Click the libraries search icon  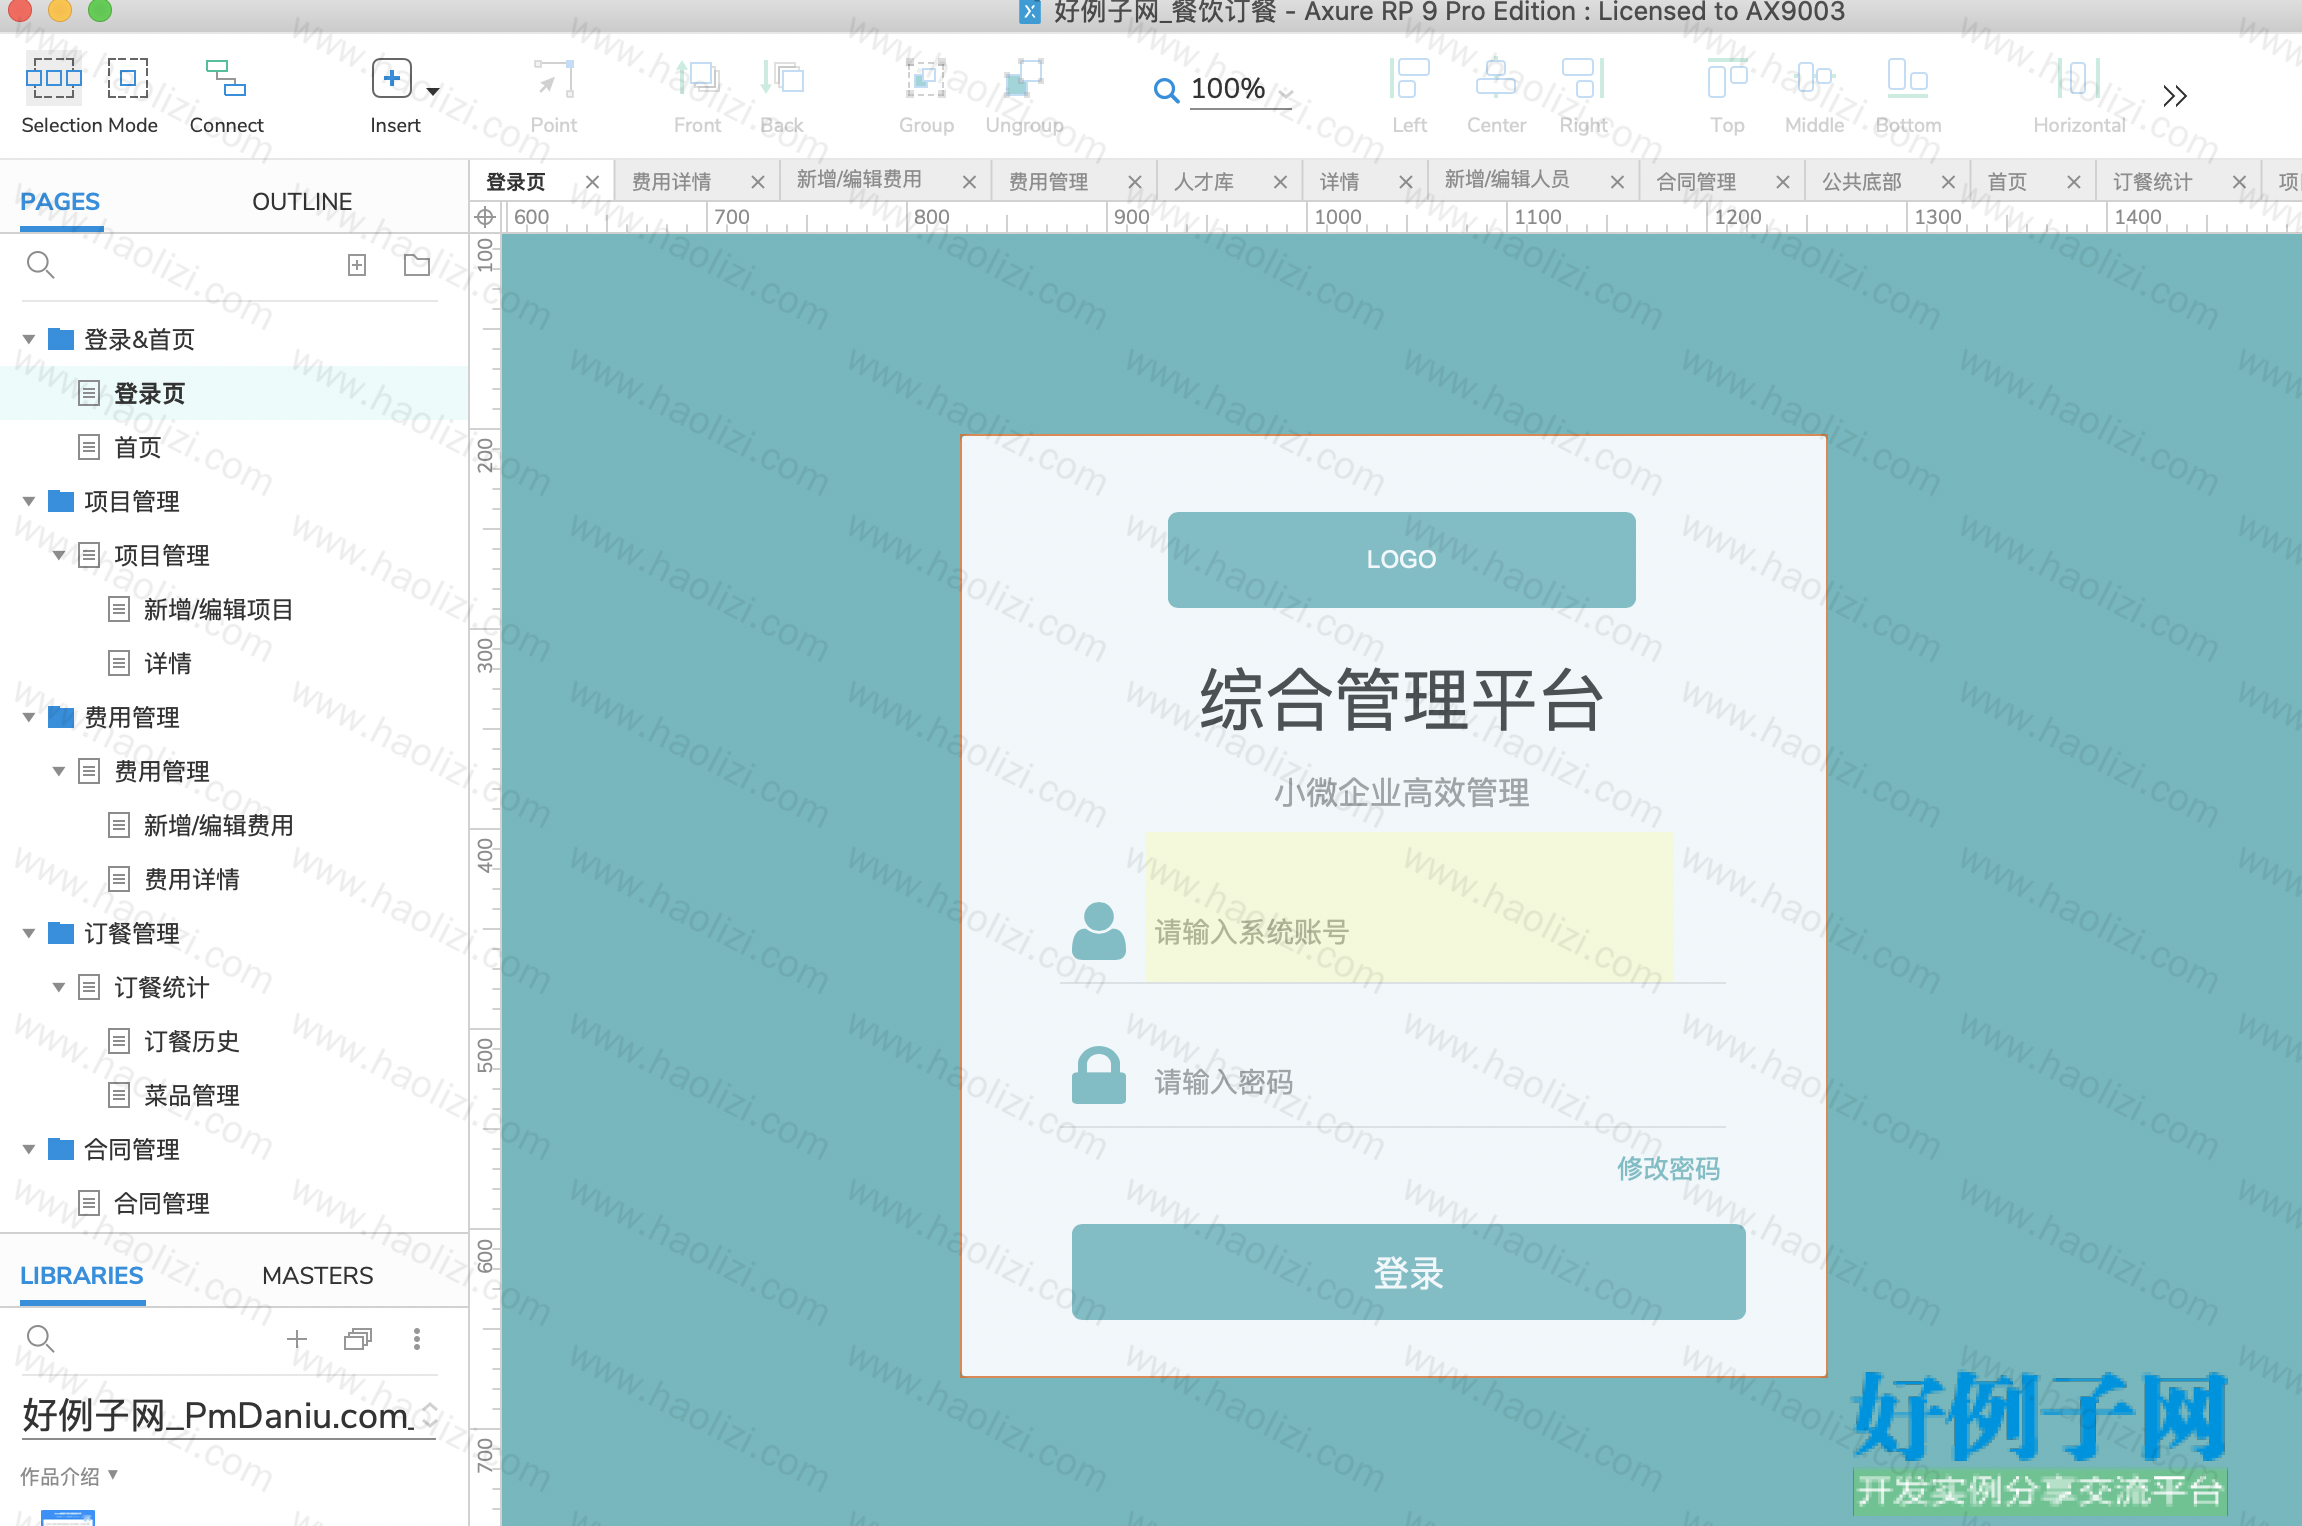(40, 1338)
